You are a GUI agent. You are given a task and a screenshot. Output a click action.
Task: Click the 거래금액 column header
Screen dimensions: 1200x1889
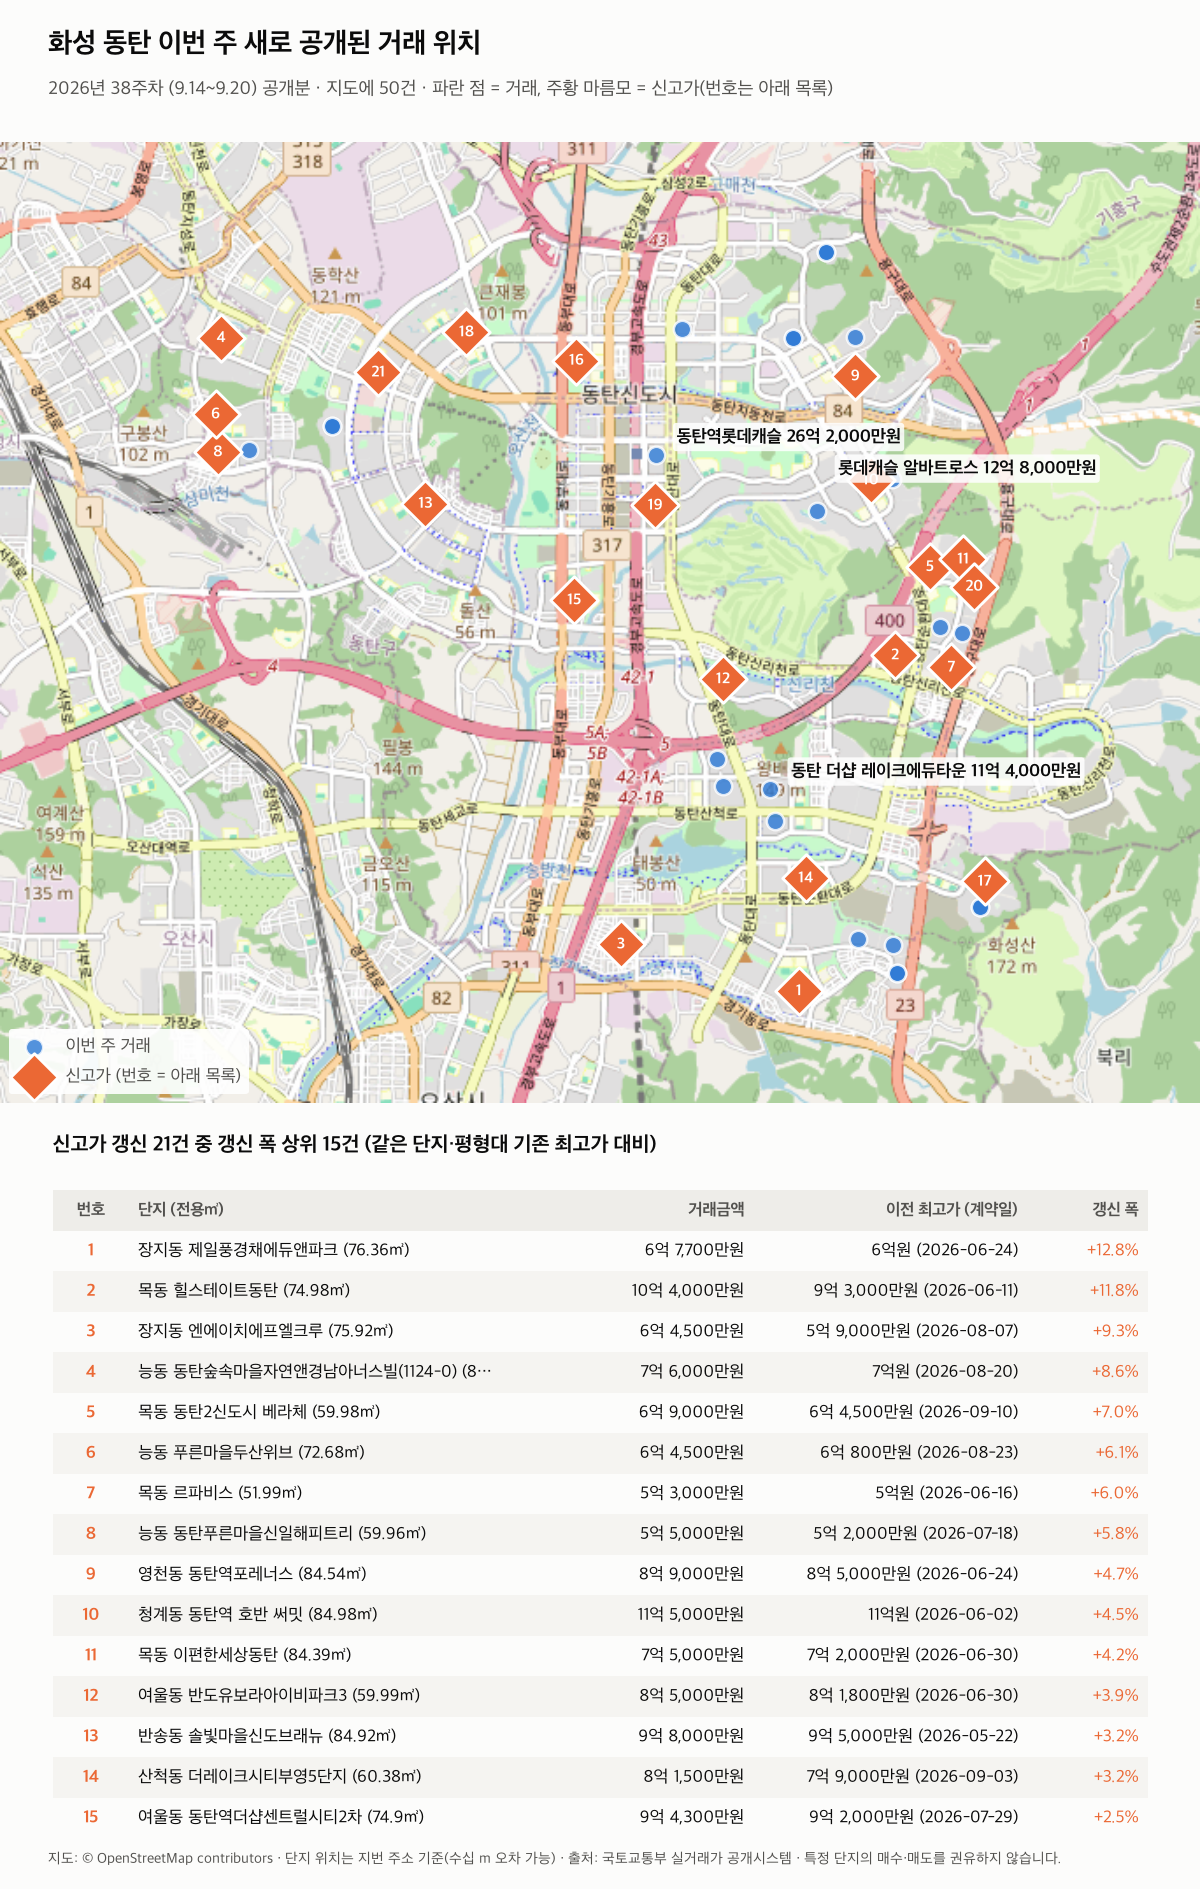coord(716,1209)
